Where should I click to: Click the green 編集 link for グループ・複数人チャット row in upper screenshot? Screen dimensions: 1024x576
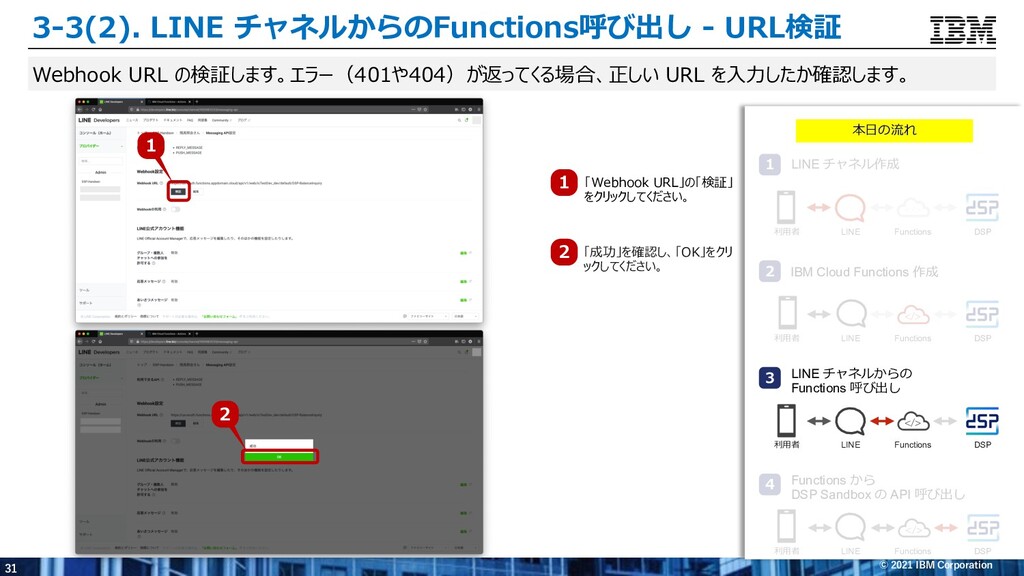pyautogui.click(x=465, y=253)
